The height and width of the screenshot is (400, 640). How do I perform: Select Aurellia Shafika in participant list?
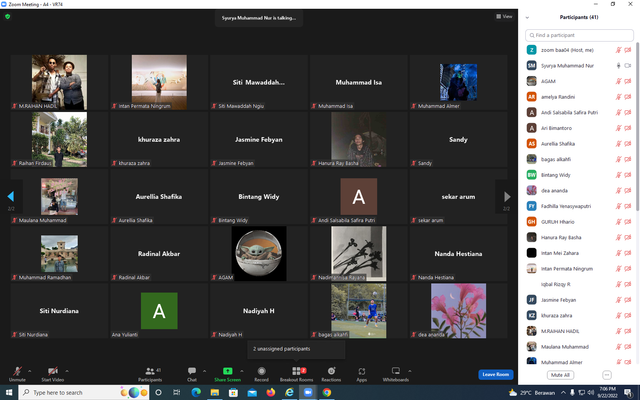pyautogui.click(x=579, y=144)
